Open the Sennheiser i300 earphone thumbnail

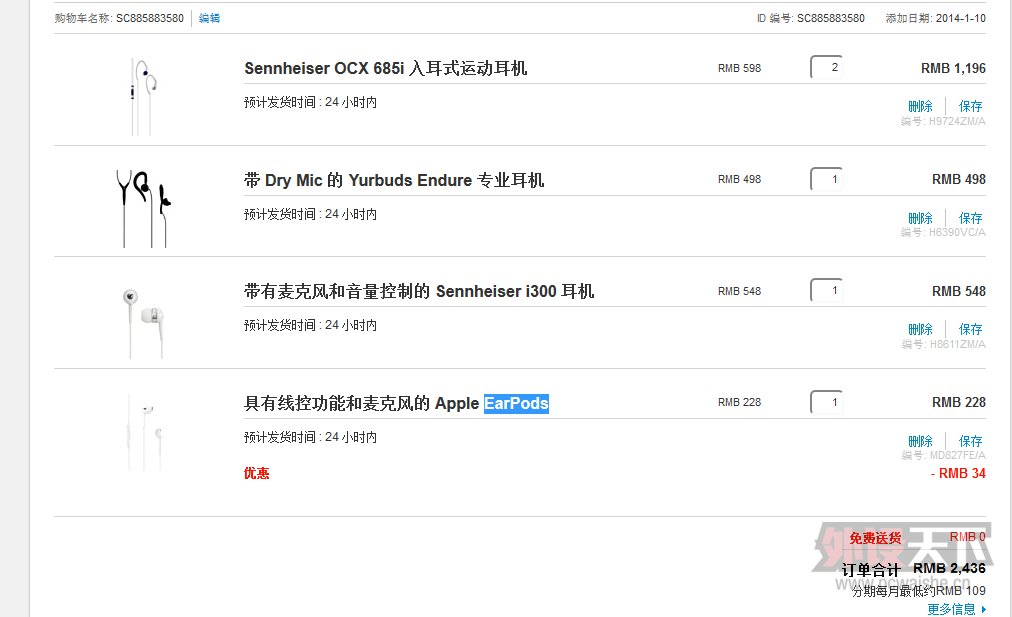142,318
